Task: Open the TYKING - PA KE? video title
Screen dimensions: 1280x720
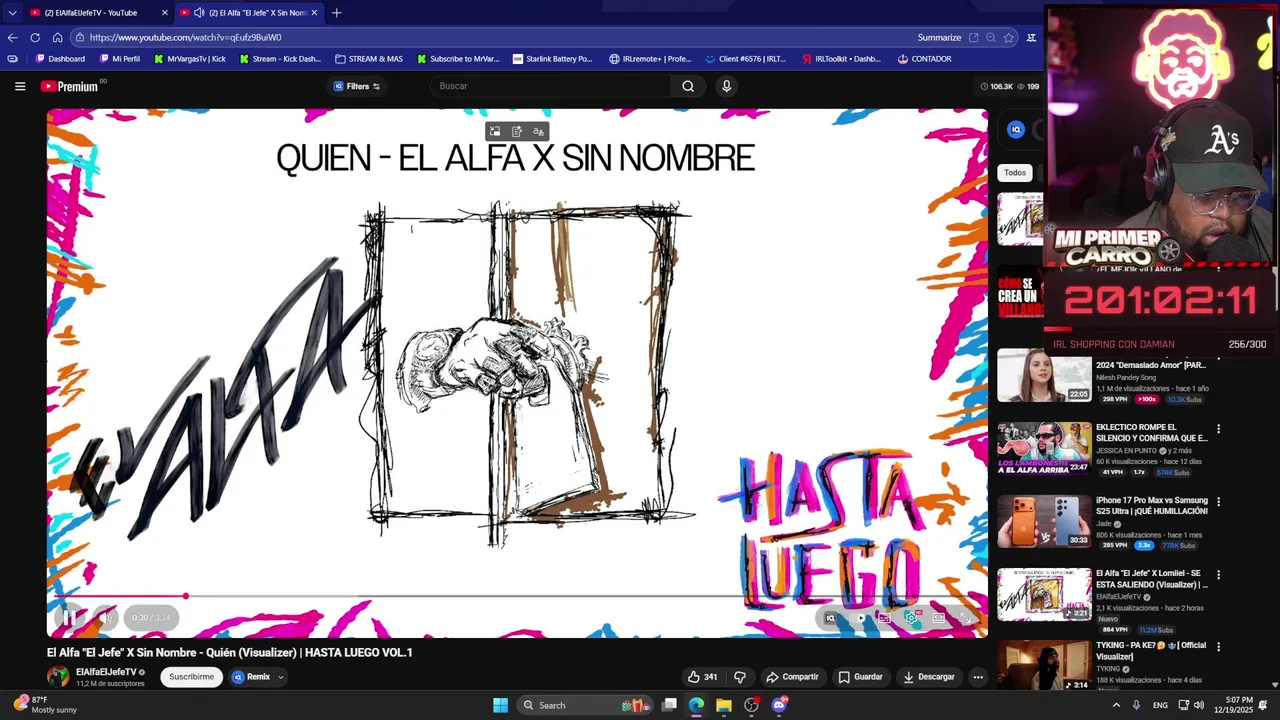Action: pos(1151,651)
